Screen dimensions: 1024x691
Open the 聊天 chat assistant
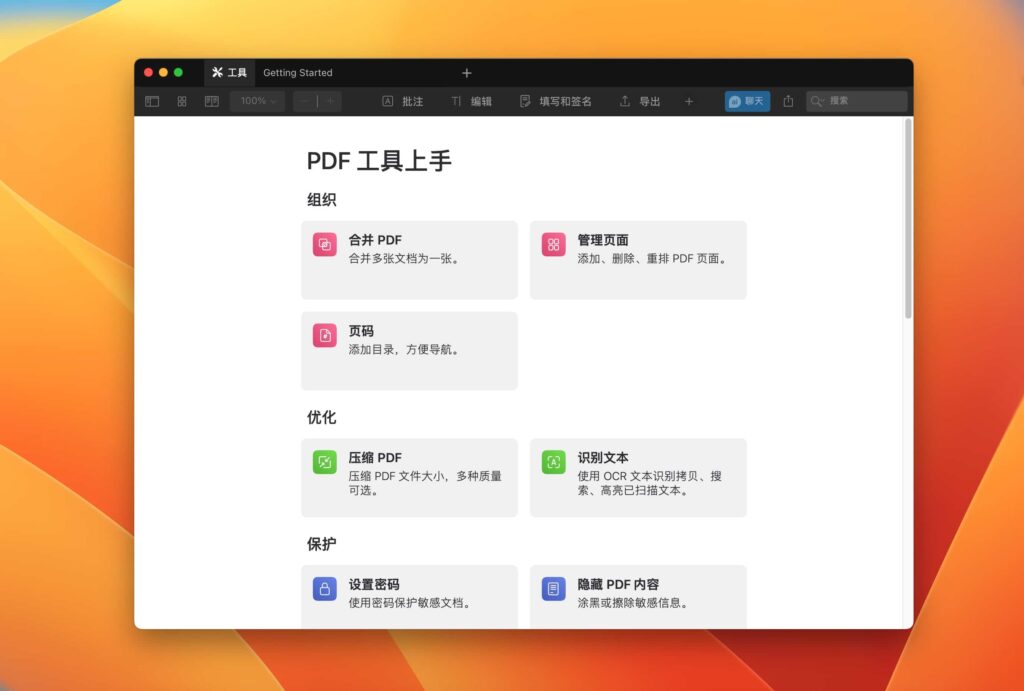746,101
